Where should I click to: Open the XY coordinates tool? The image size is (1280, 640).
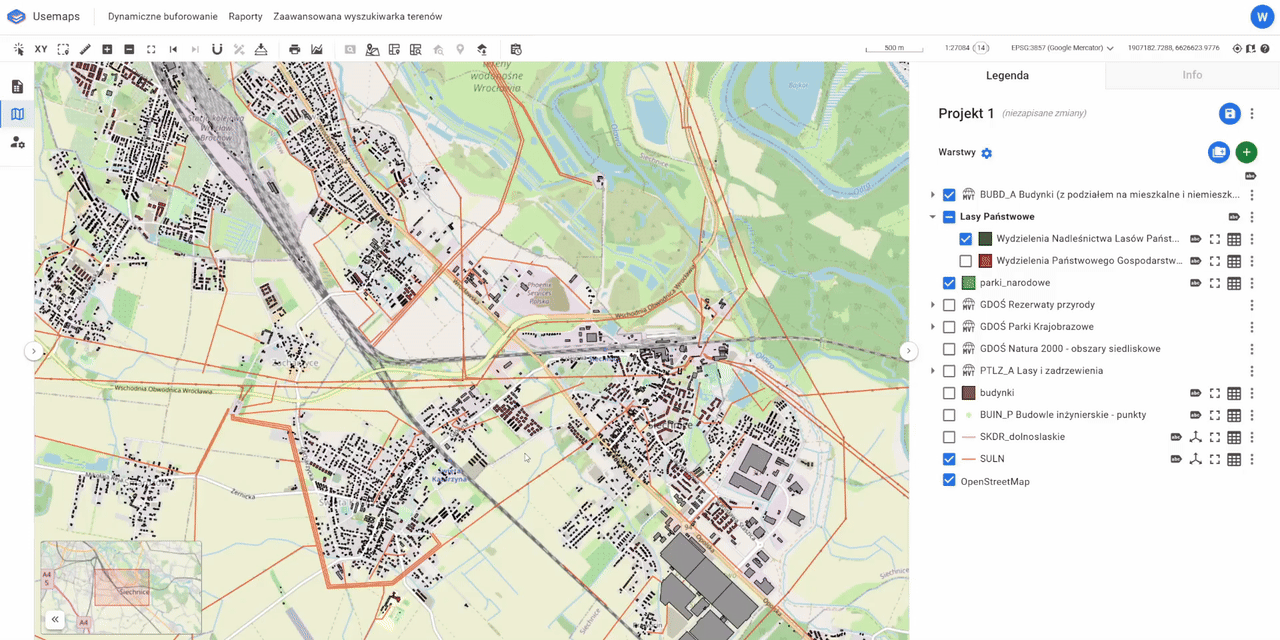click(x=41, y=49)
